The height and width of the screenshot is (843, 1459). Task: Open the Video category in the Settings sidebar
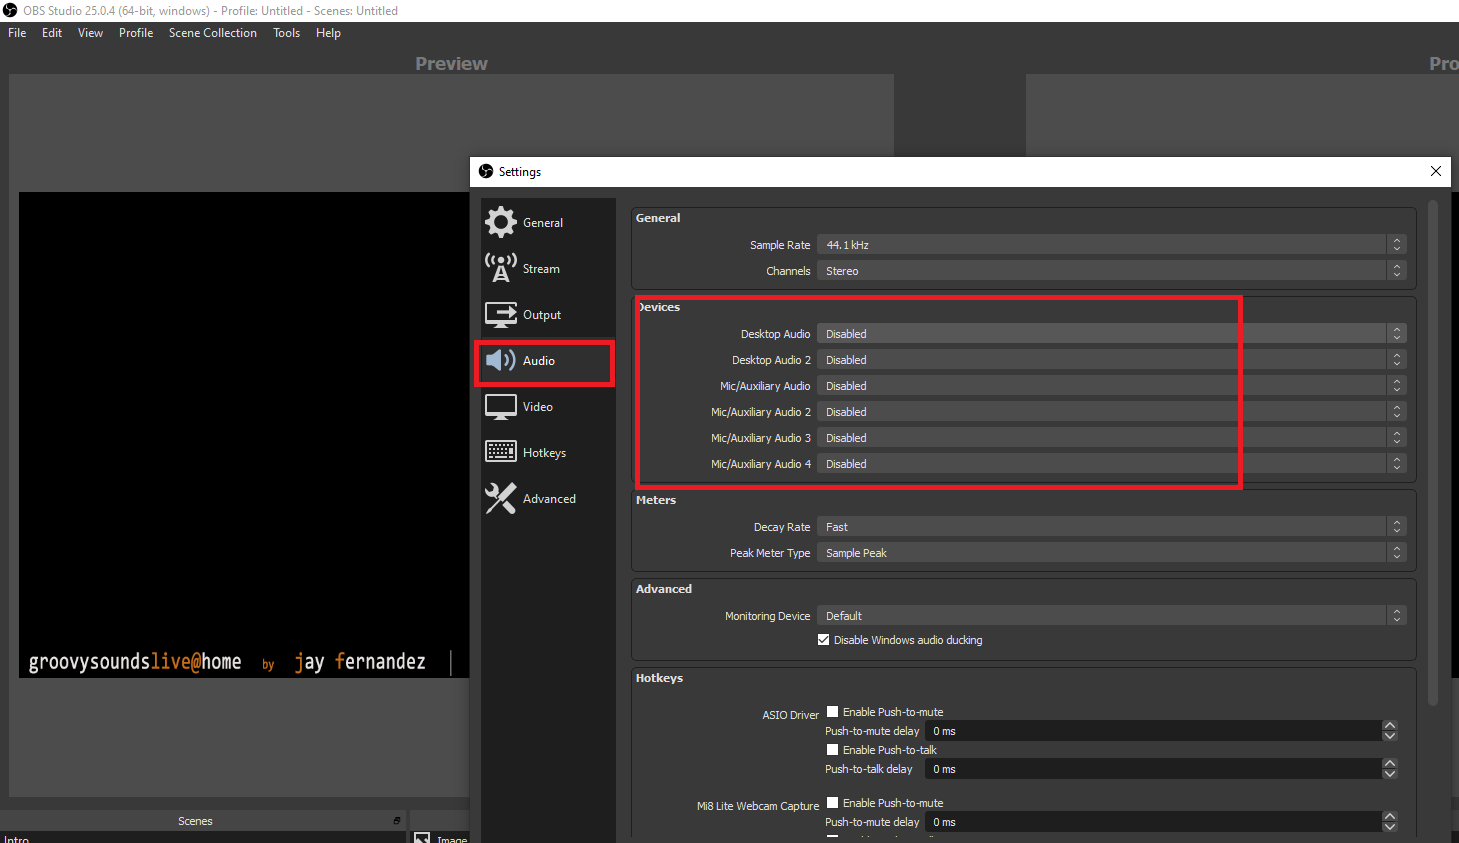point(546,407)
